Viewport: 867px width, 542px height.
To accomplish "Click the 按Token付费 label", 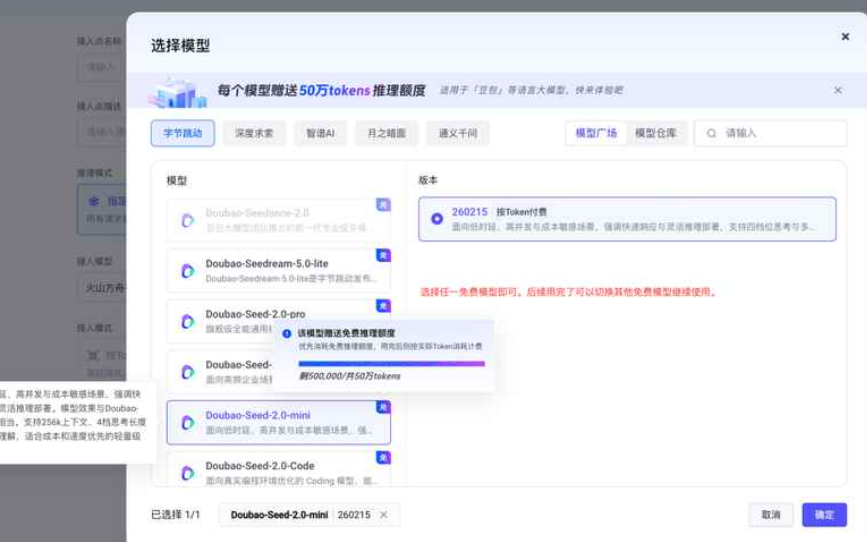I will coord(521,212).
